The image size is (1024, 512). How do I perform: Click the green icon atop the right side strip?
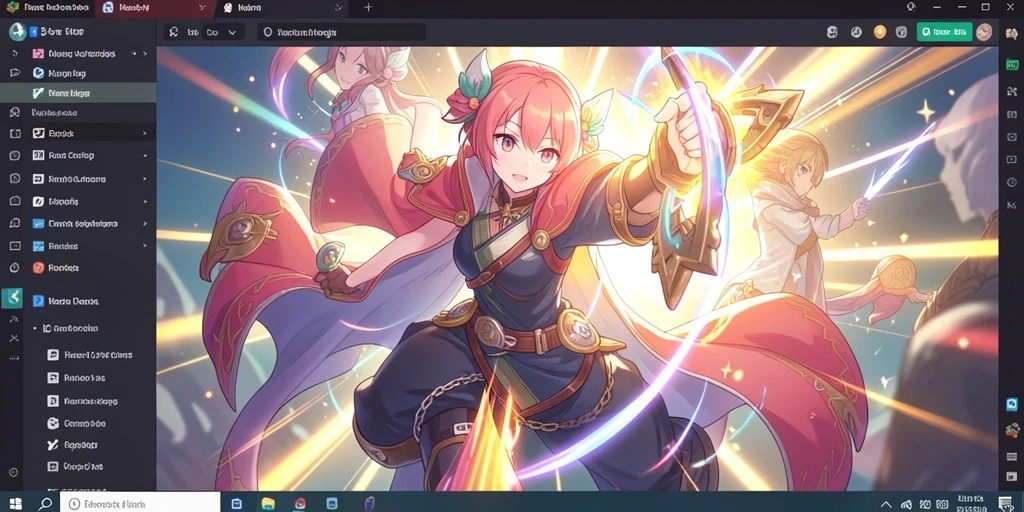point(1012,64)
